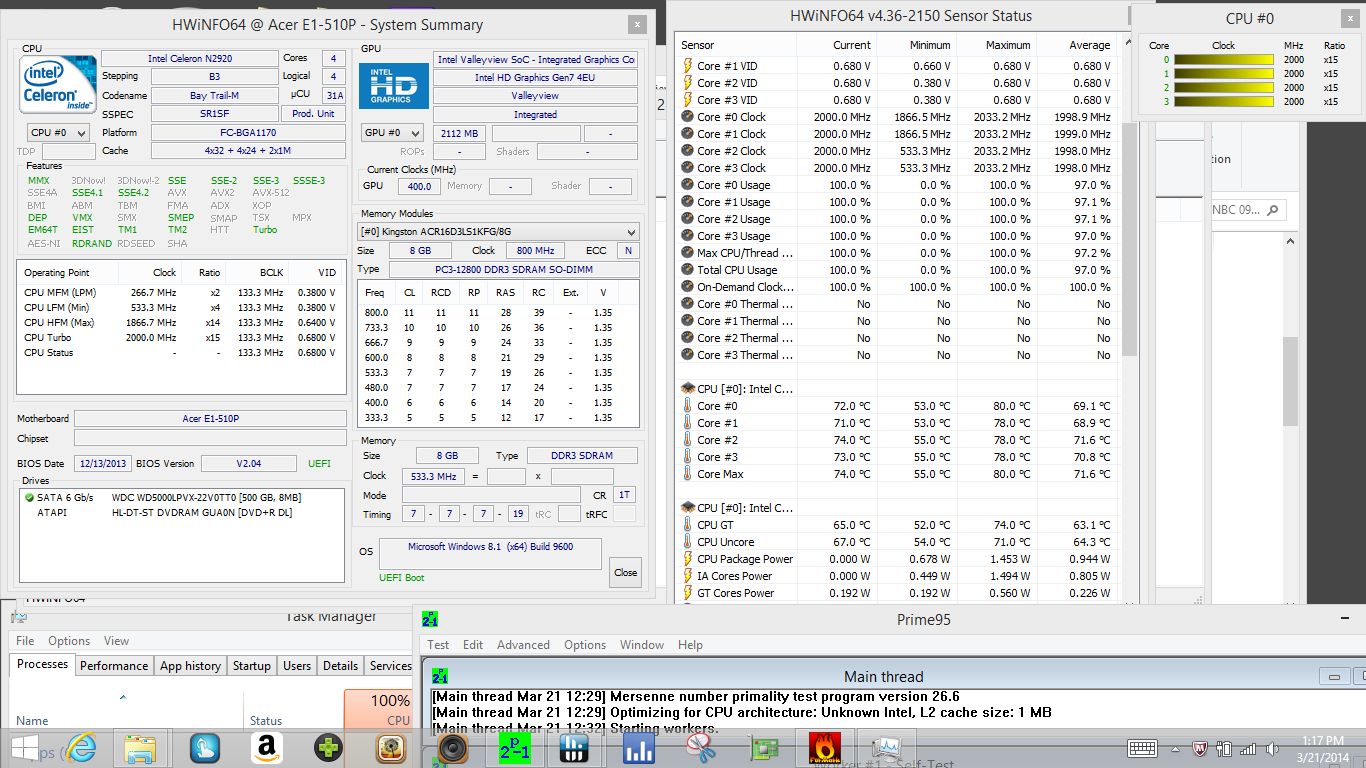Open the Help menu in Prime95

690,645
